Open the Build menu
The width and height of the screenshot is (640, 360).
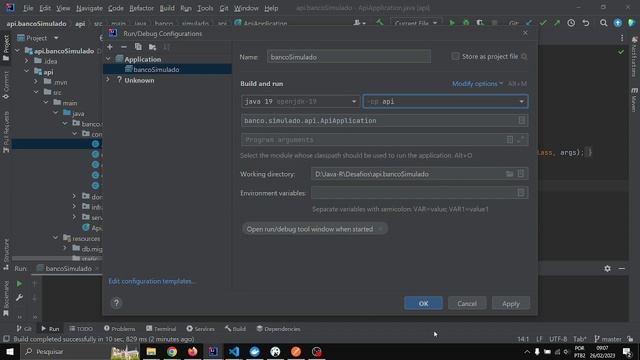tap(167, 8)
